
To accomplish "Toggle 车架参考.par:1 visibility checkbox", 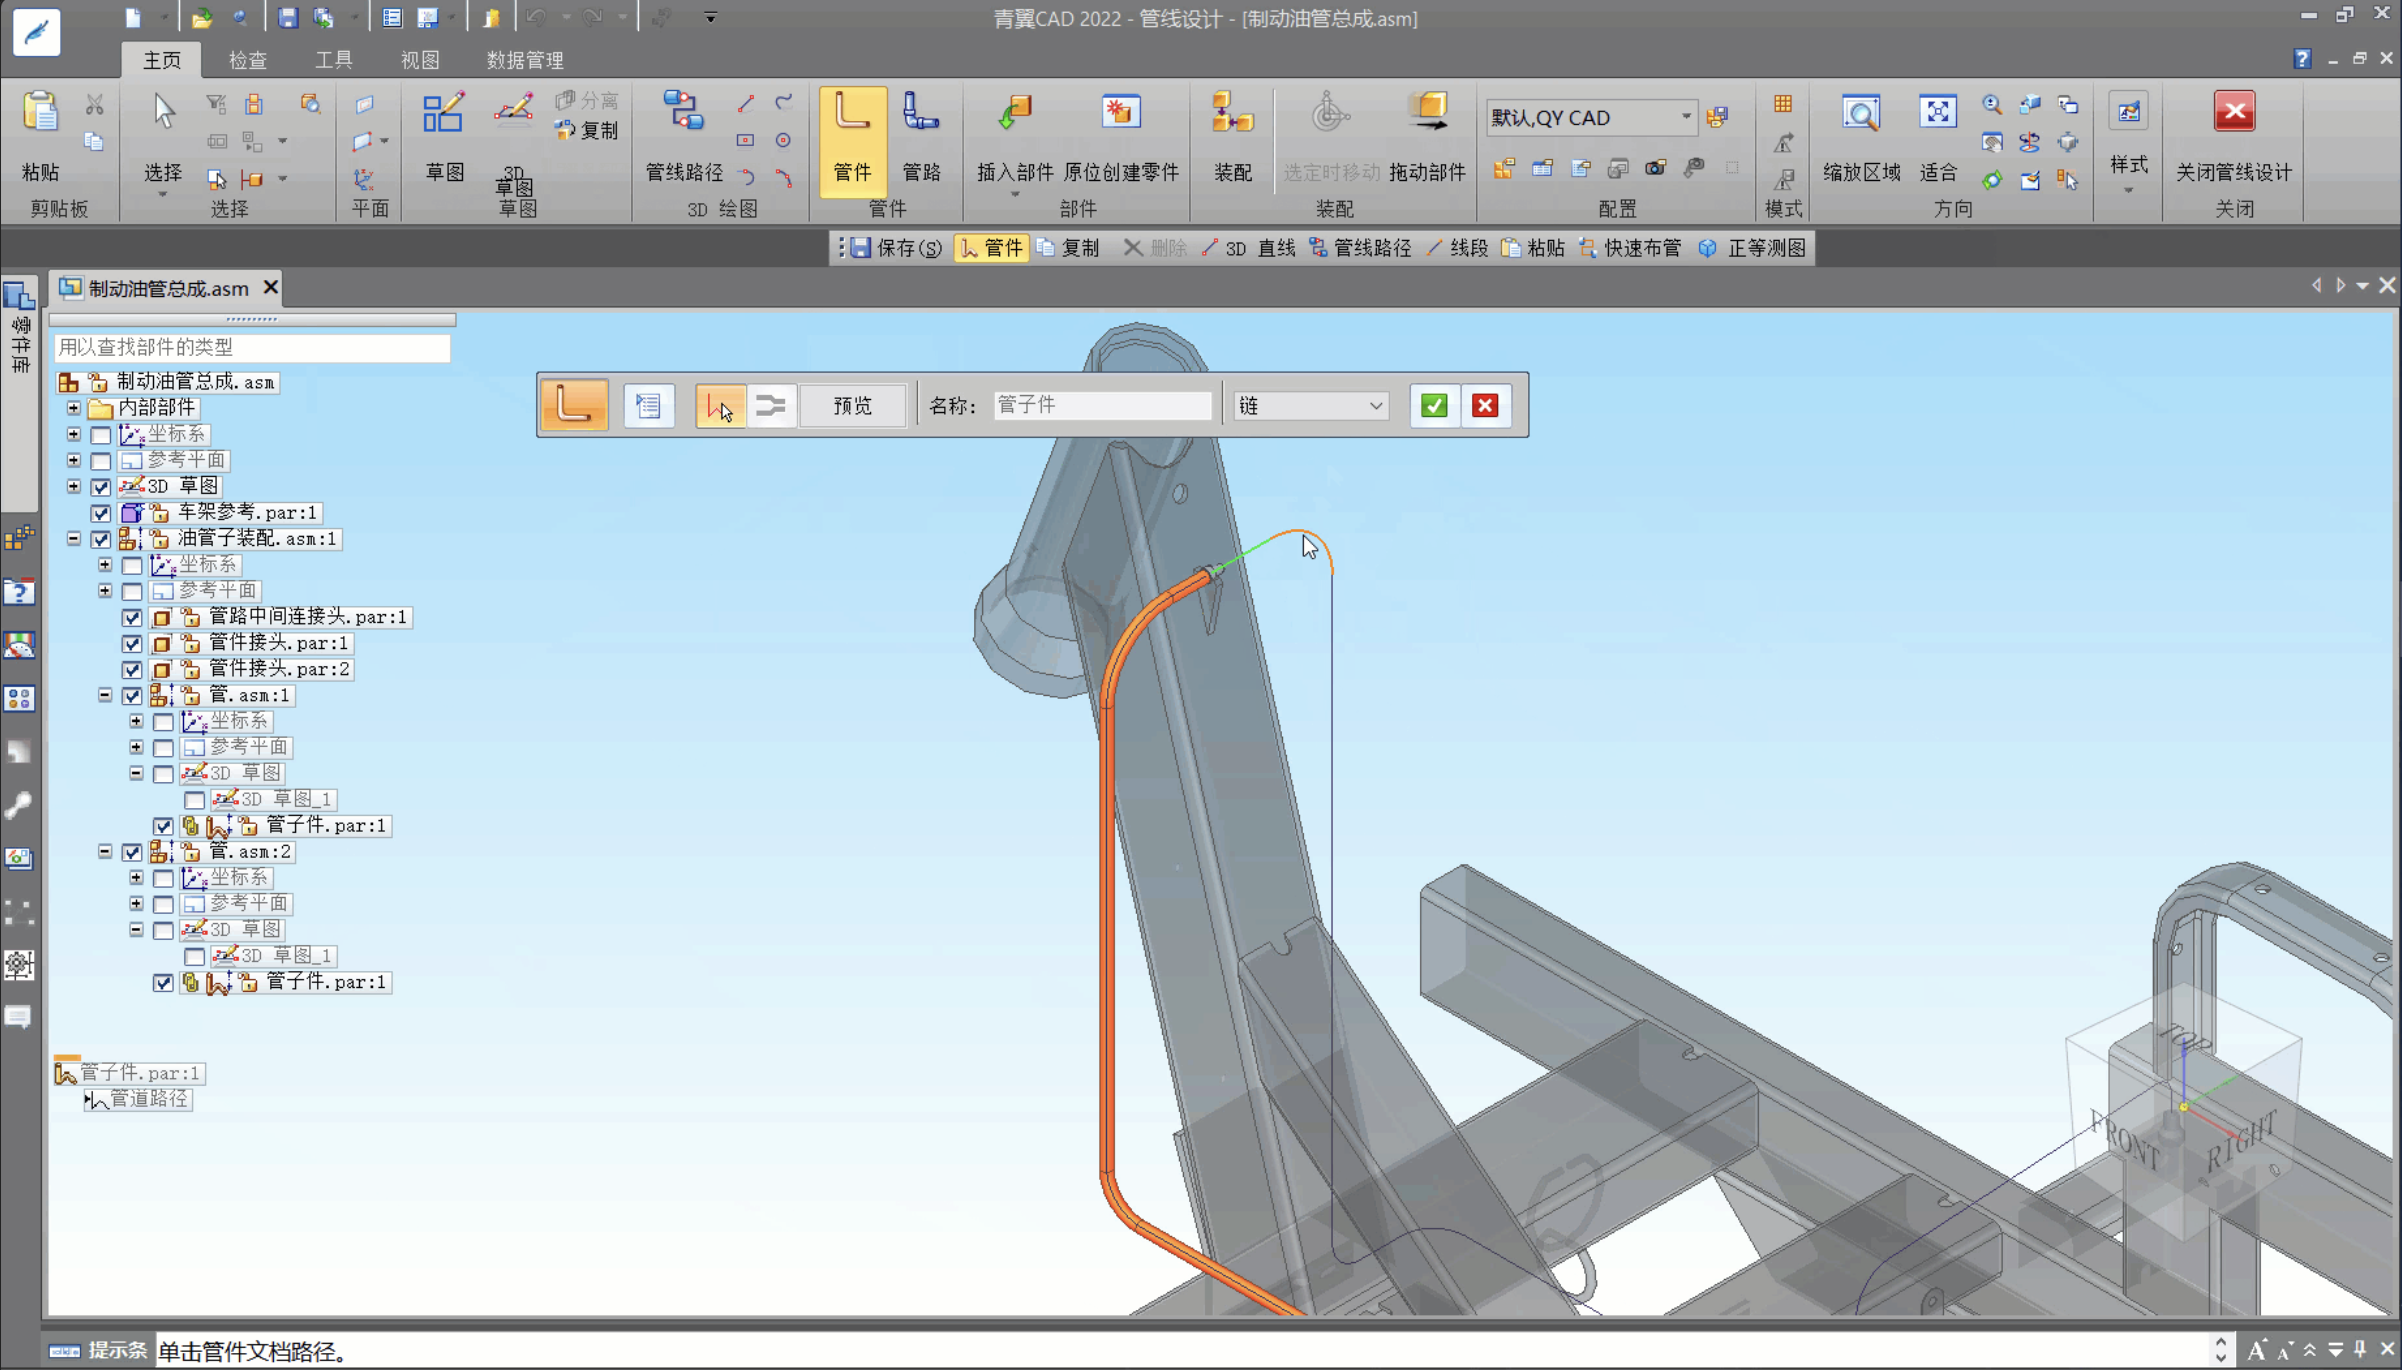I will point(101,513).
